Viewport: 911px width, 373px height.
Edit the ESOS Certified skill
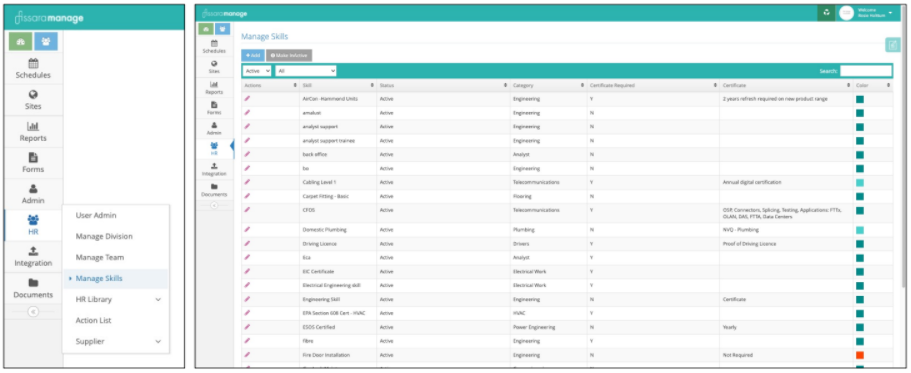pos(248,327)
